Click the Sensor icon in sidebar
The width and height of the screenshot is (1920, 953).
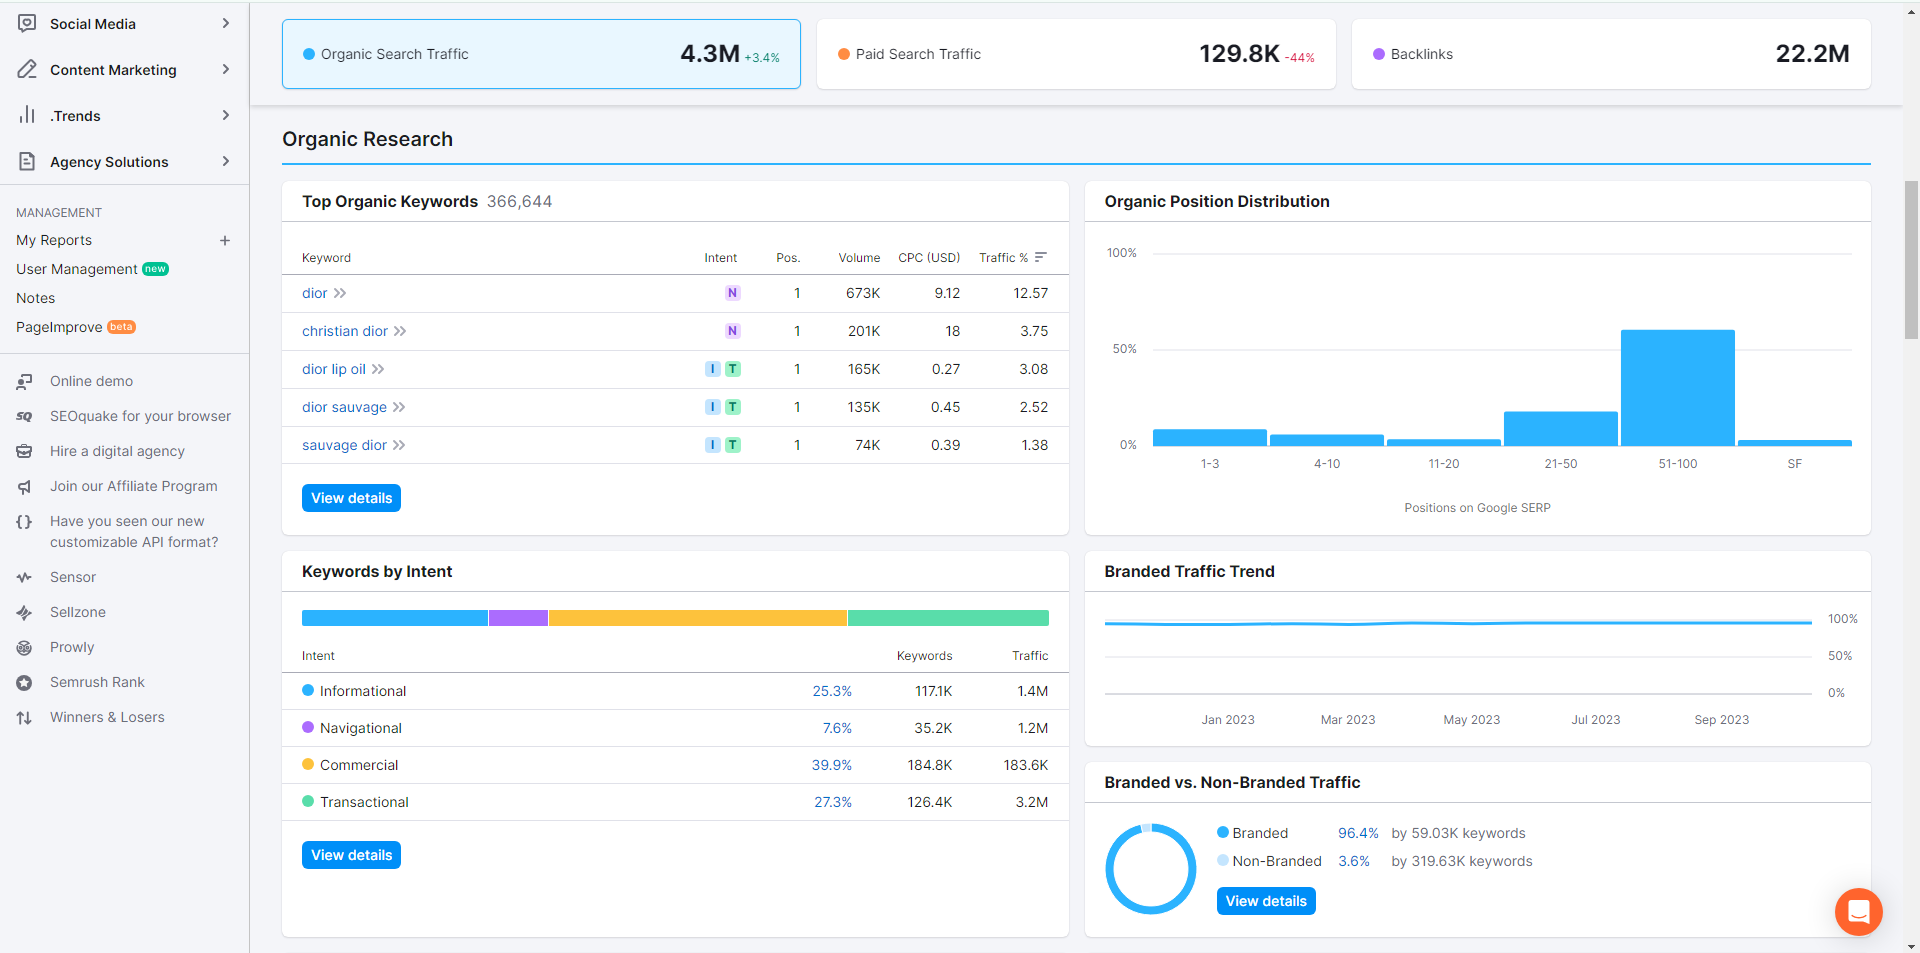(24, 578)
